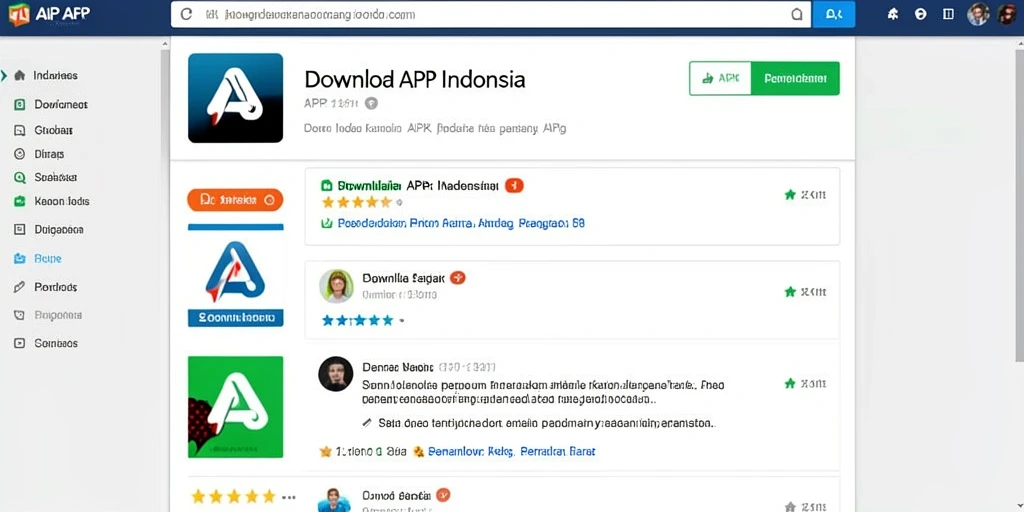Viewport: 1024px width, 512px height.
Task: Open the dark-red user avatar at header's far right
Action: coord(1008,14)
